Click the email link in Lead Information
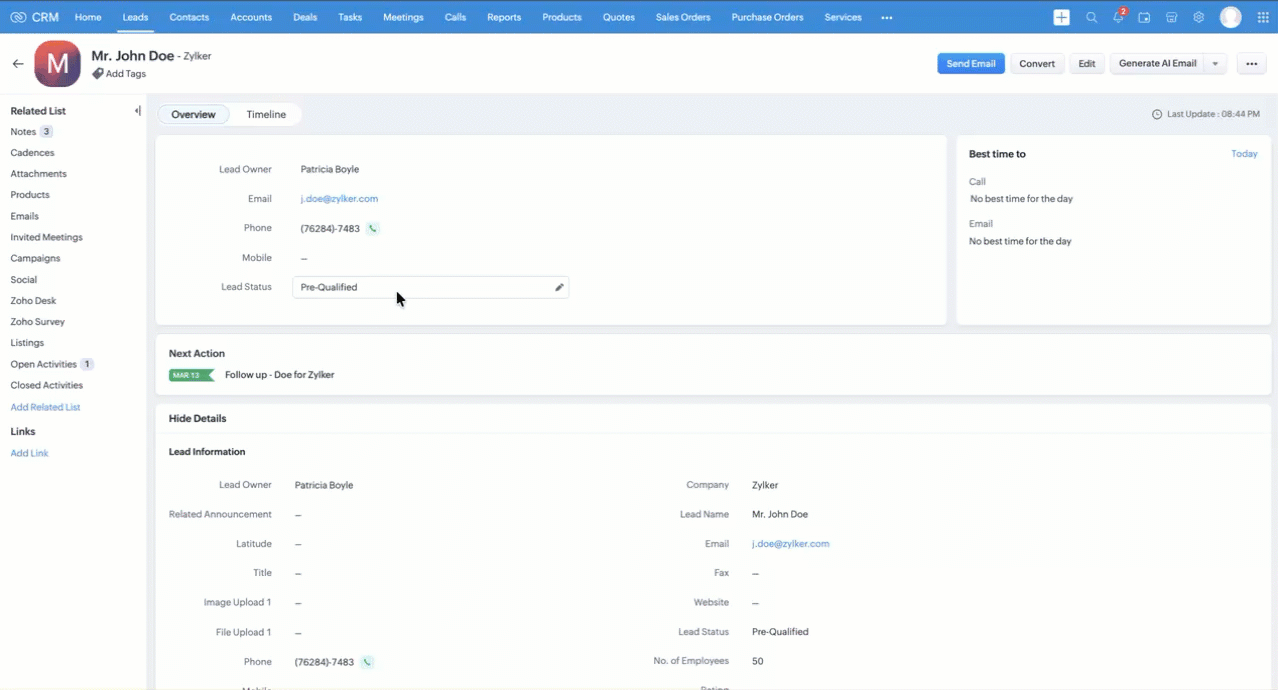The width and height of the screenshot is (1278, 690). click(790, 544)
